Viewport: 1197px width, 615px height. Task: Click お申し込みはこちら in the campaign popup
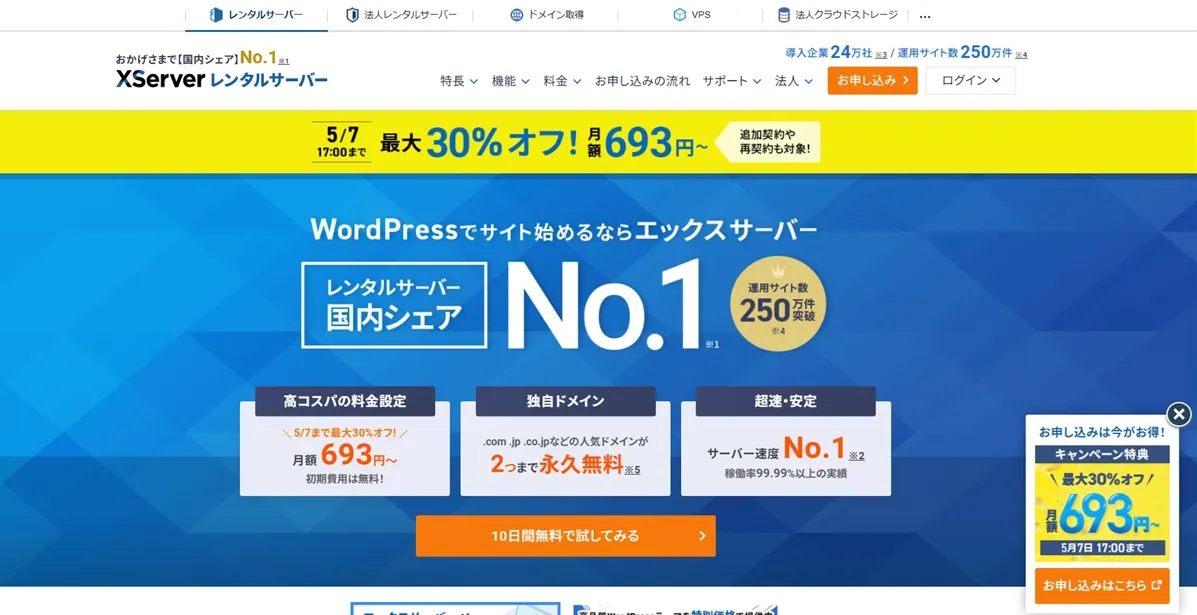[x=1103, y=587]
